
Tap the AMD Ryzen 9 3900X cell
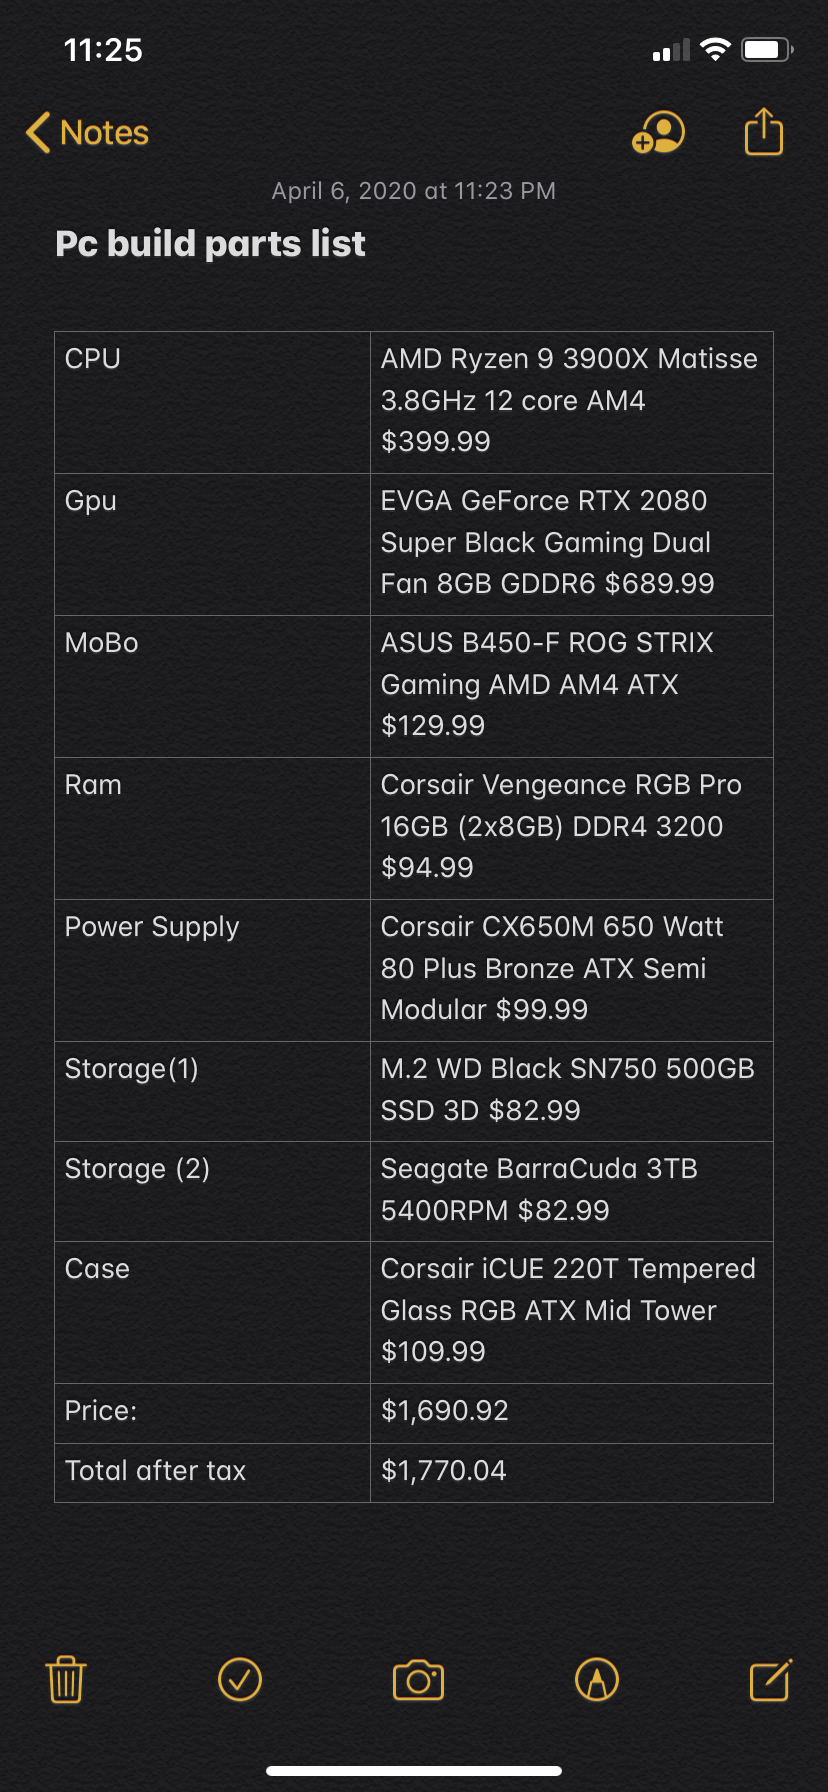pyautogui.click(x=572, y=402)
